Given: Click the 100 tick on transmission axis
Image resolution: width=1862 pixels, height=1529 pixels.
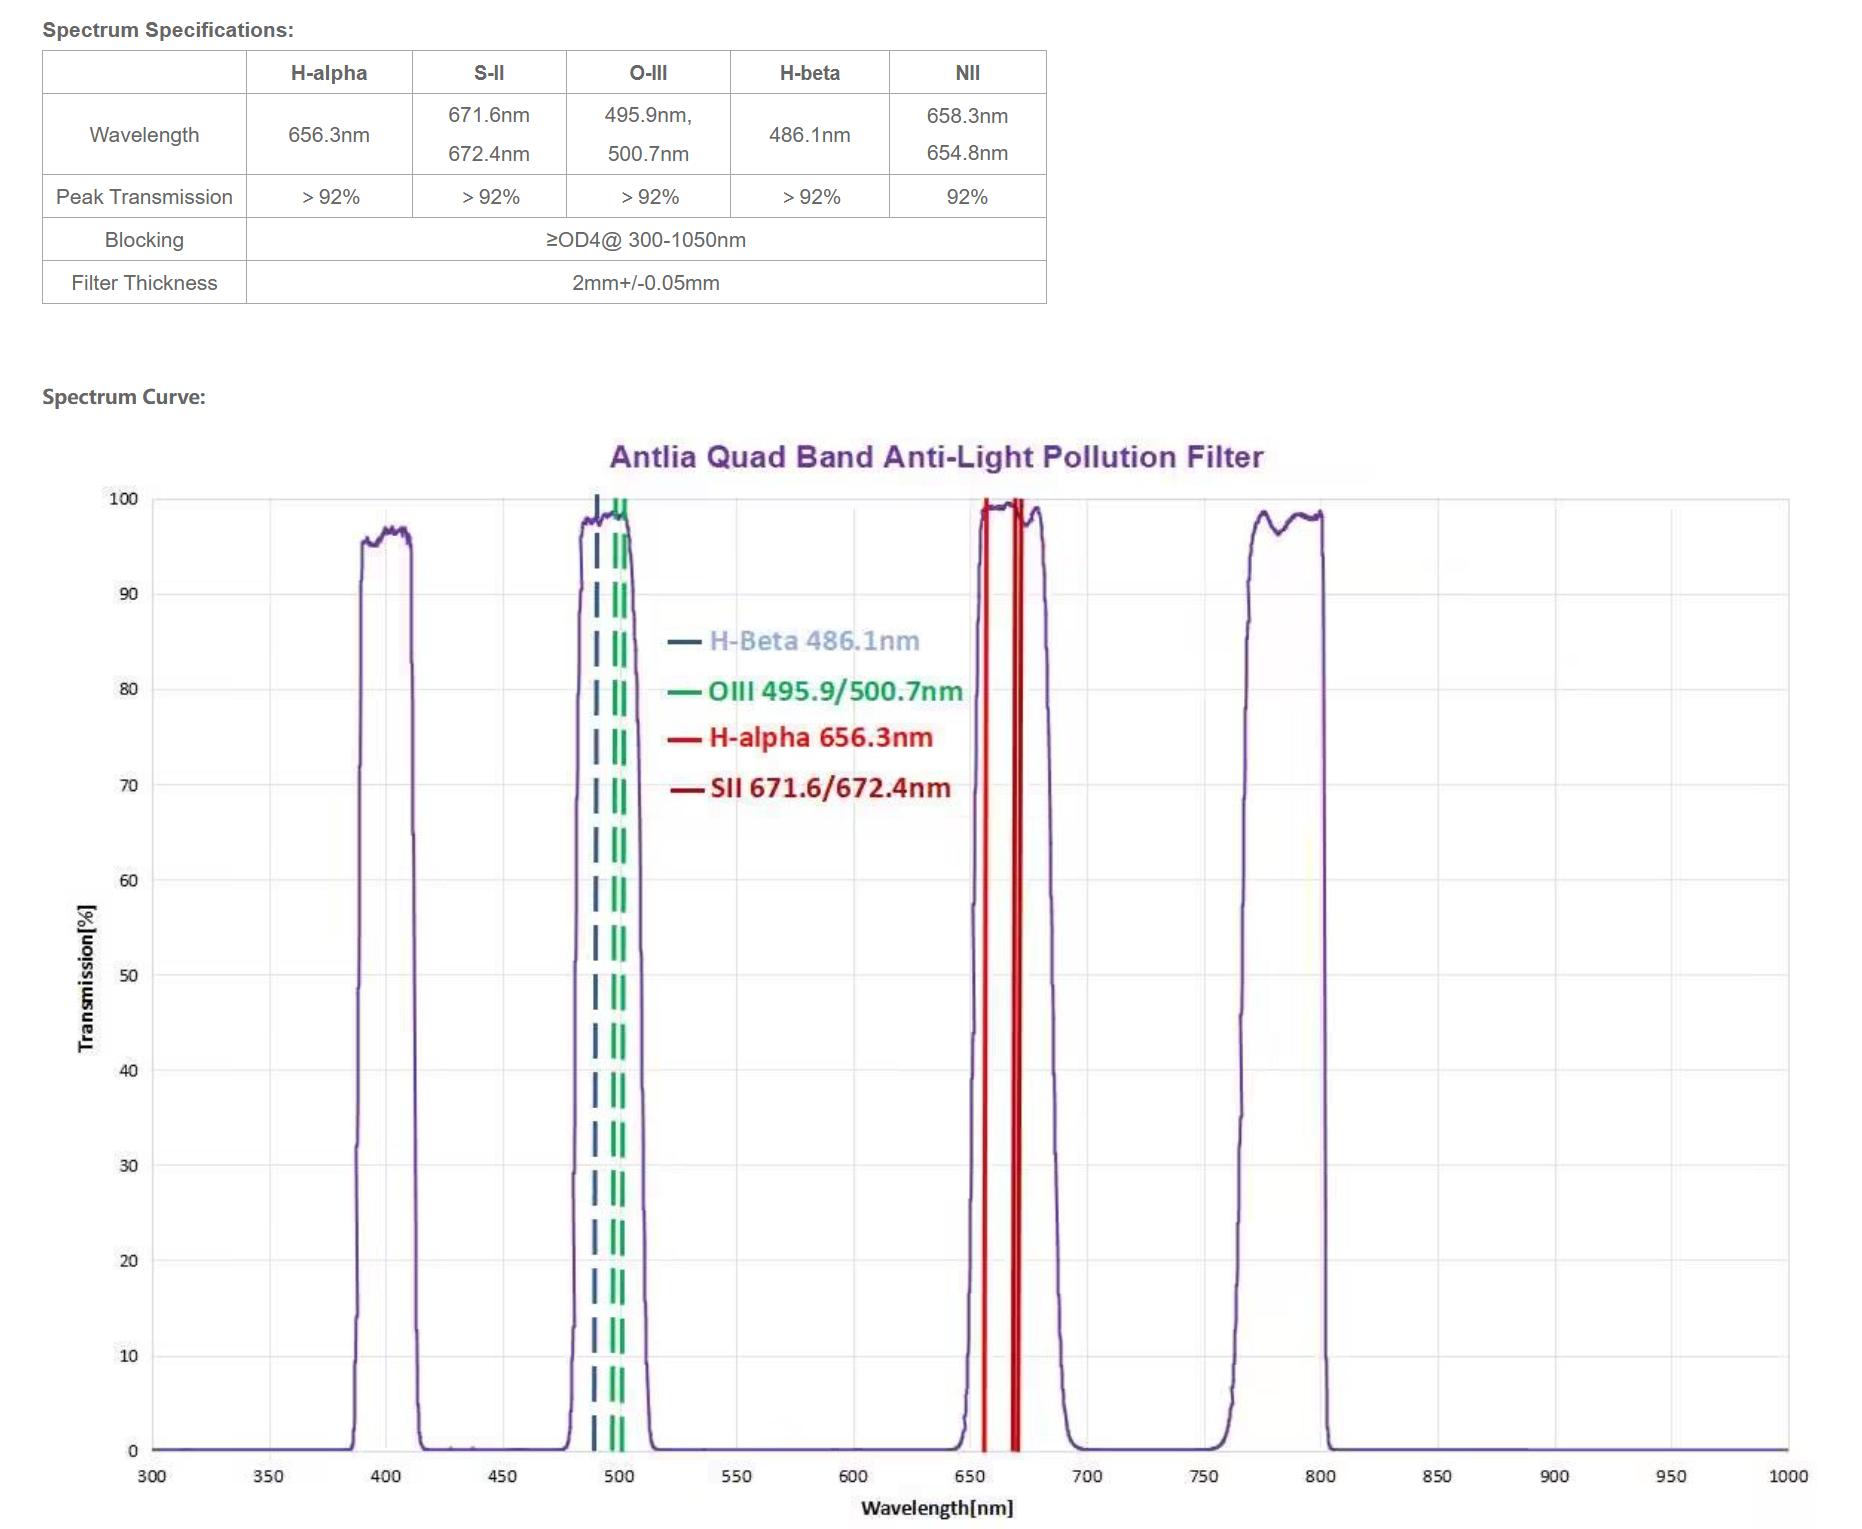Looking at the screenshot, I should [x=123, y=499].
